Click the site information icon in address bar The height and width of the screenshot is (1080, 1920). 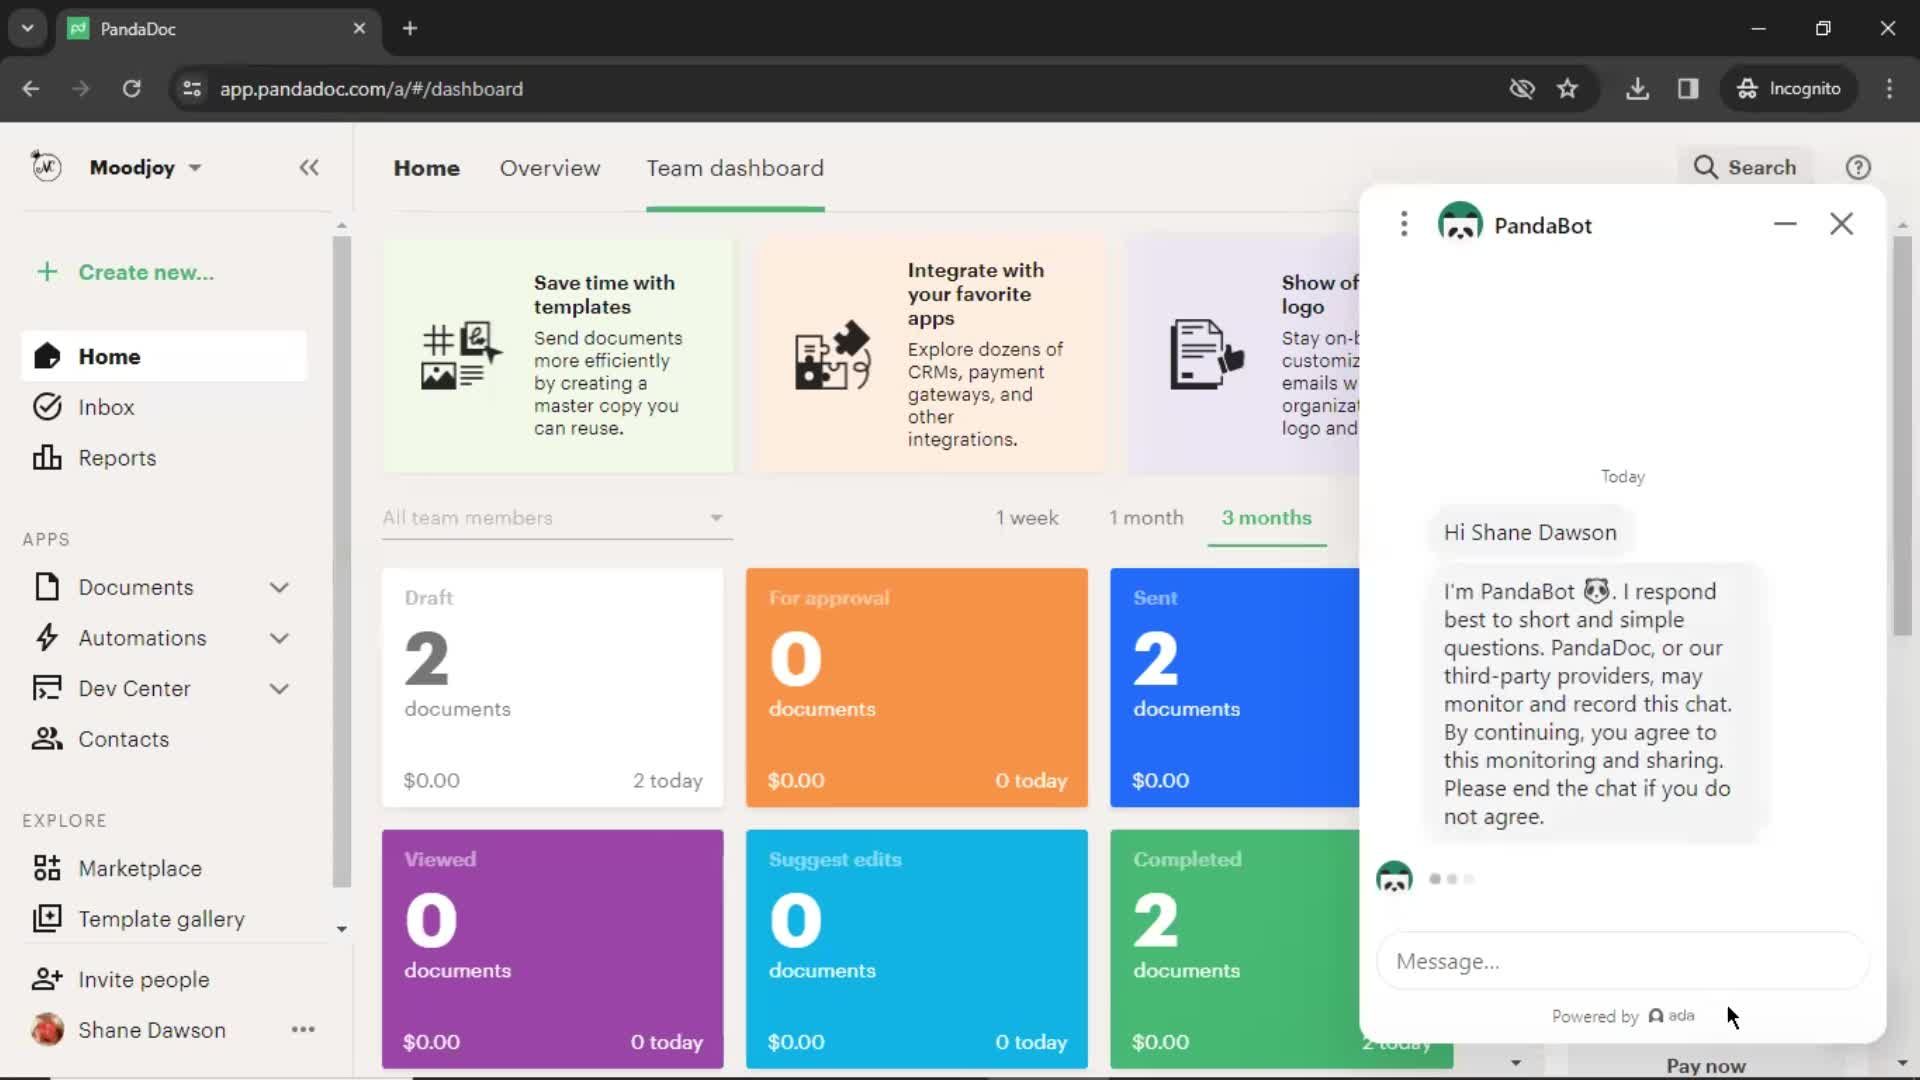[192, 88]
